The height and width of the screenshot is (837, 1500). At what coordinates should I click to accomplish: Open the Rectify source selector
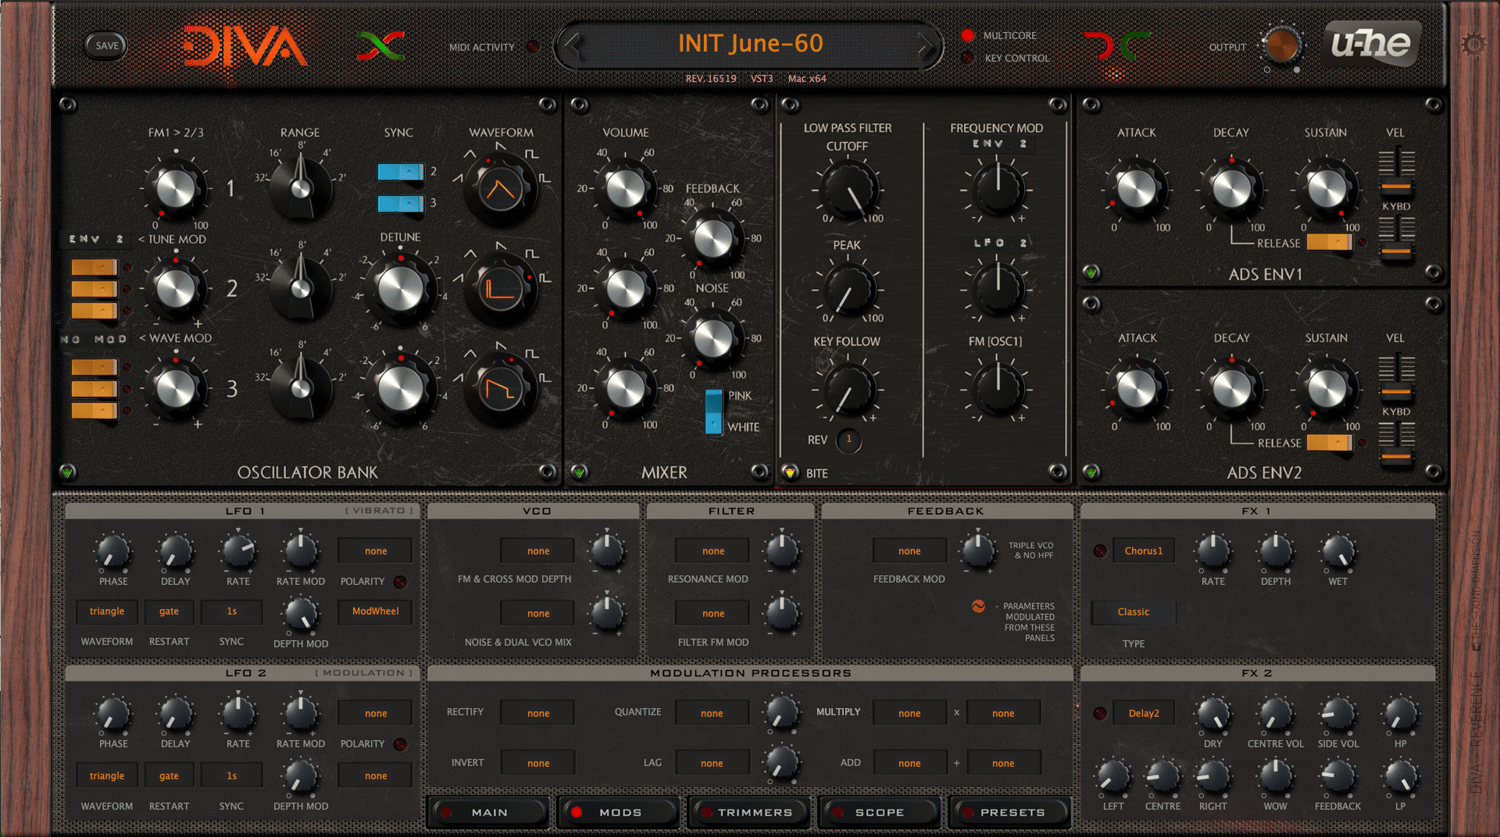click(x=538, y=713)
